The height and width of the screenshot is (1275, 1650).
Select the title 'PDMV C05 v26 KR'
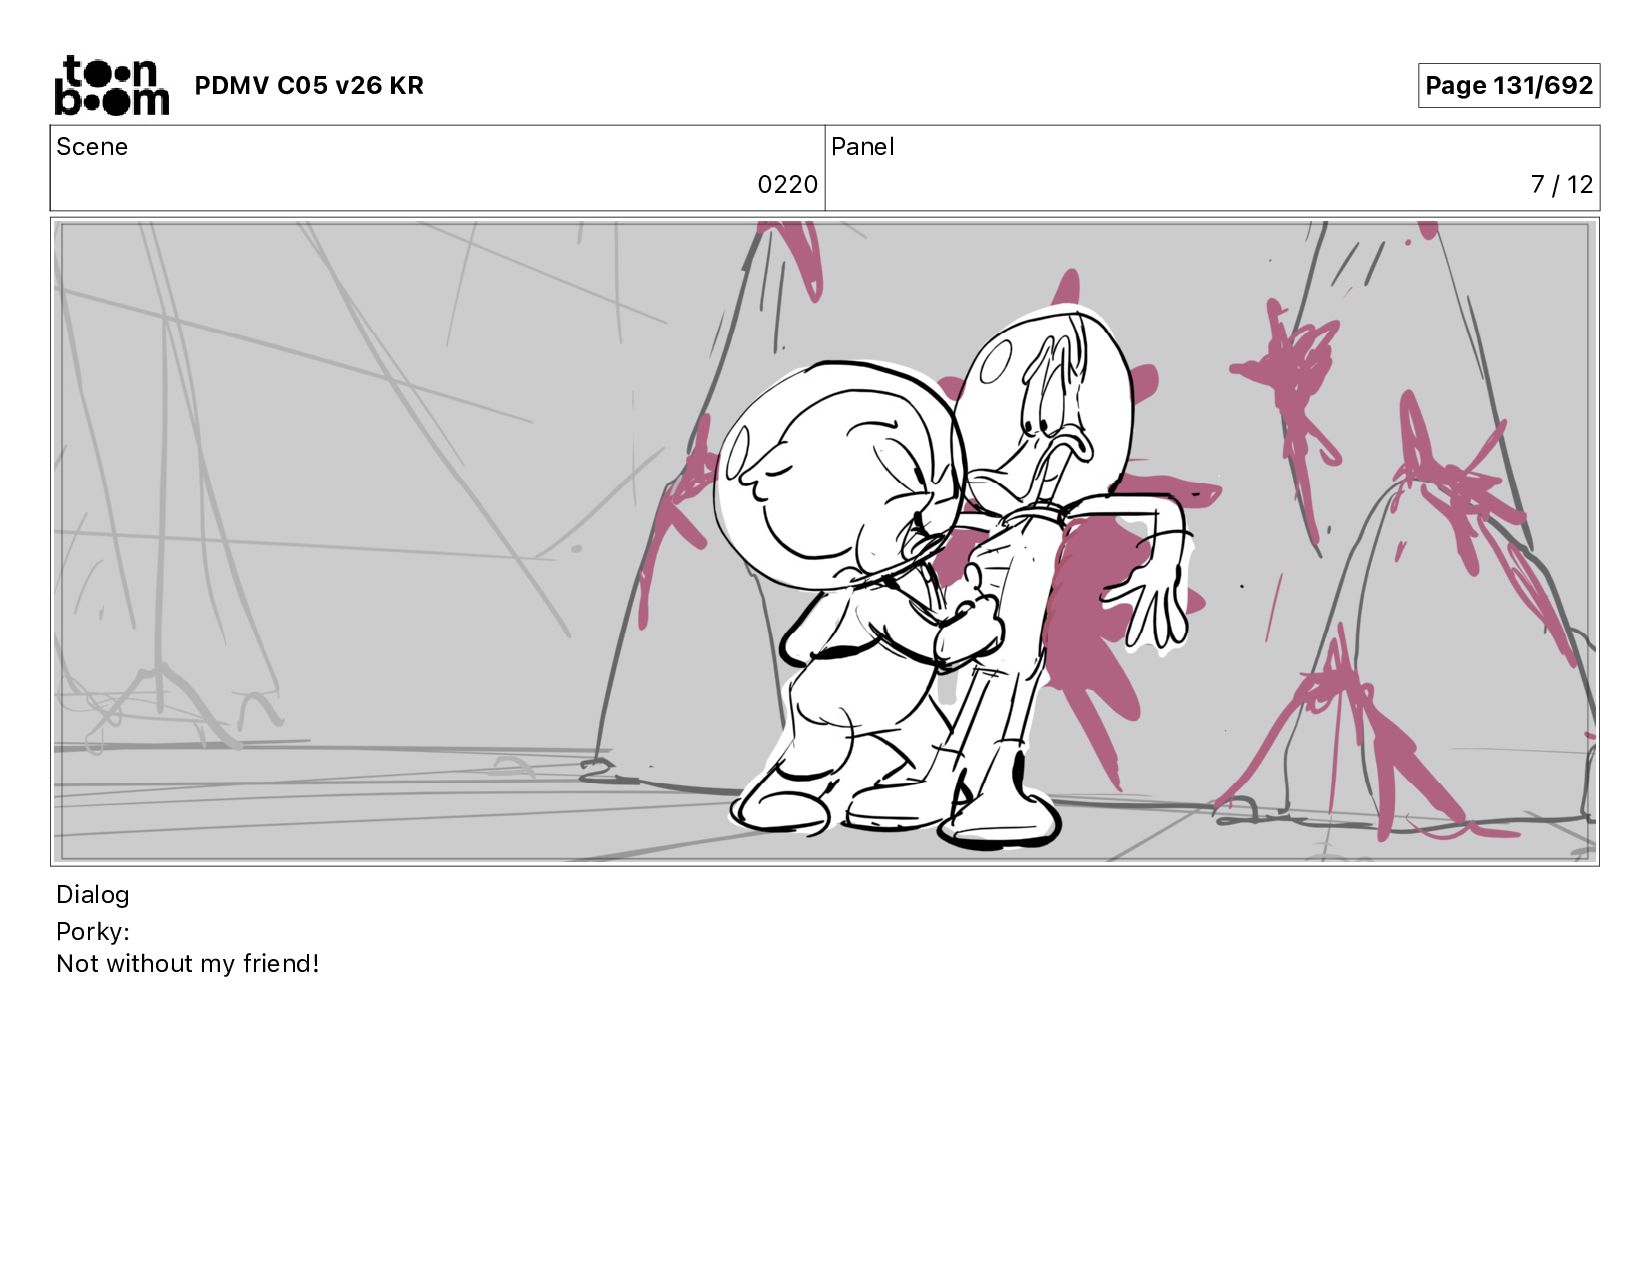coord(309,86)
